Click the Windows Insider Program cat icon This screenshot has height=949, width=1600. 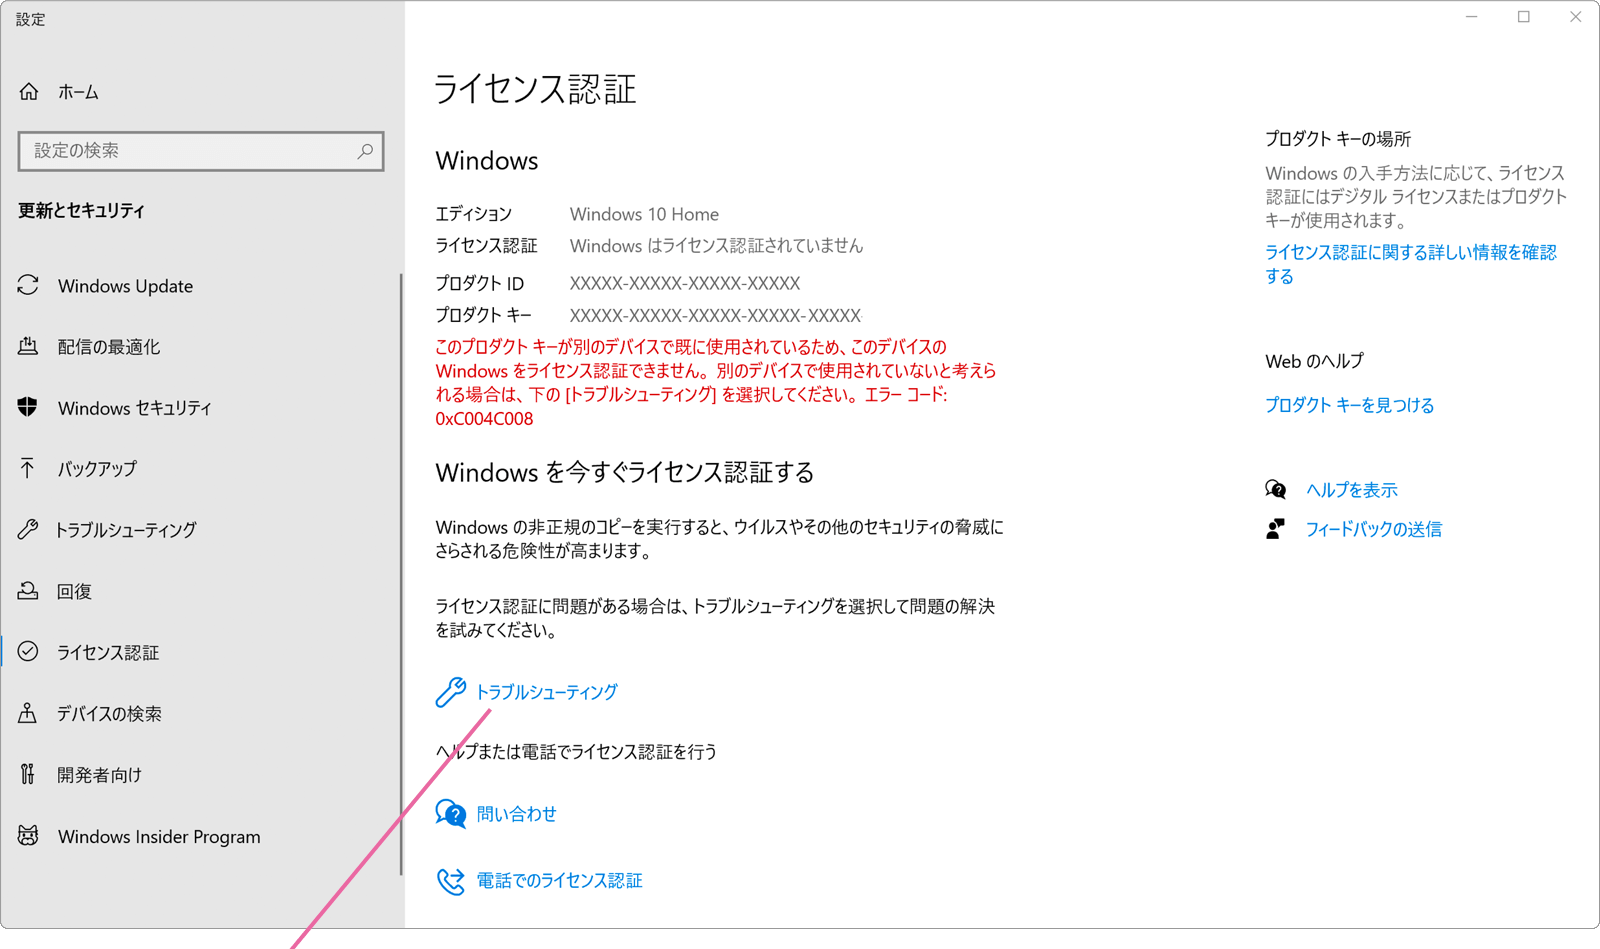[x=28, y=836]
